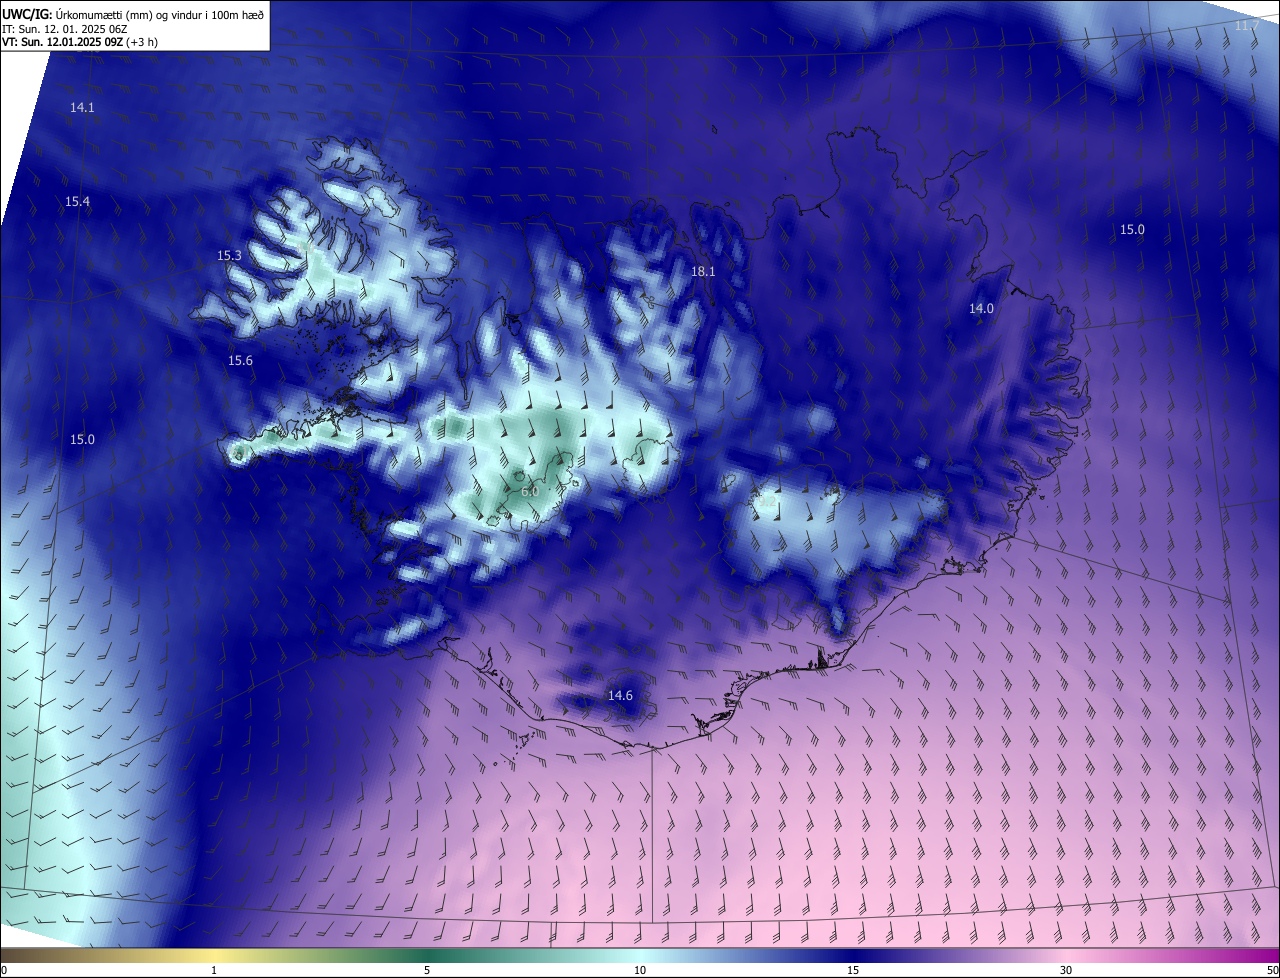The width and height of the screenshot is (1280, 978).
Task: Click the 6.0 value label on the map
Action: coord(530,492)
